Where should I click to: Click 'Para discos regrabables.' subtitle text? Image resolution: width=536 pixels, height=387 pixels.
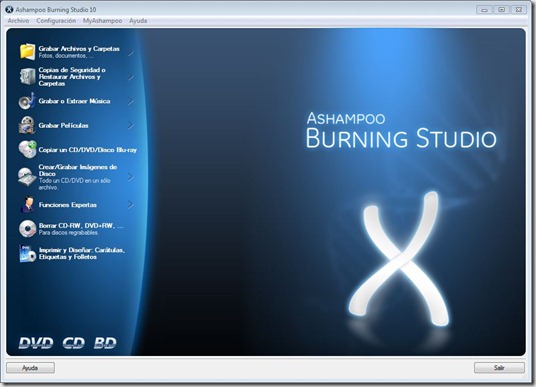click(69, 232)
